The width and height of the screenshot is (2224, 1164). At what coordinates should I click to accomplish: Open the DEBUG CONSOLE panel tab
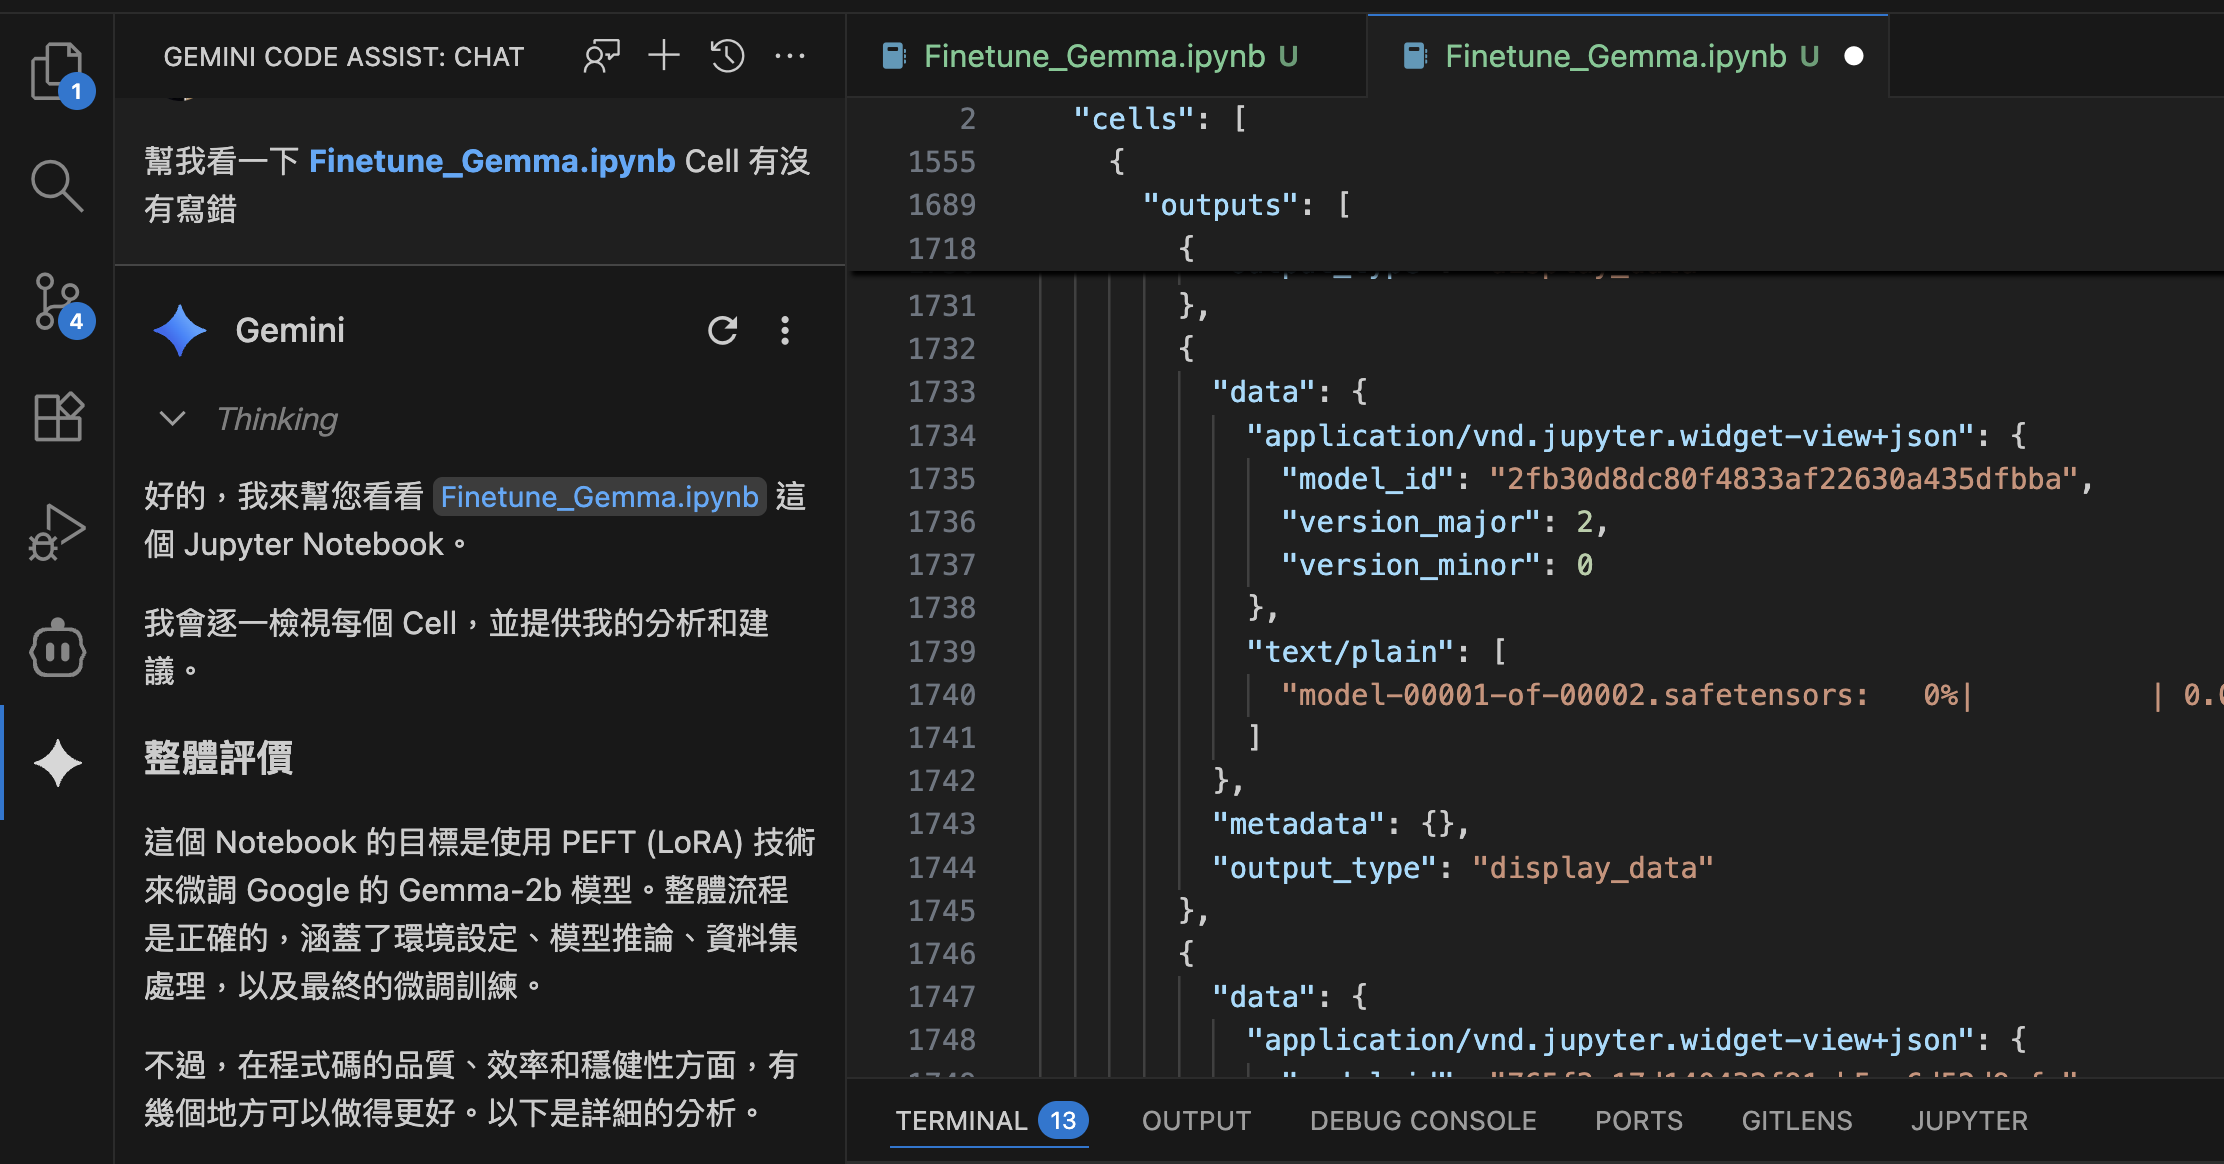1423,1121
